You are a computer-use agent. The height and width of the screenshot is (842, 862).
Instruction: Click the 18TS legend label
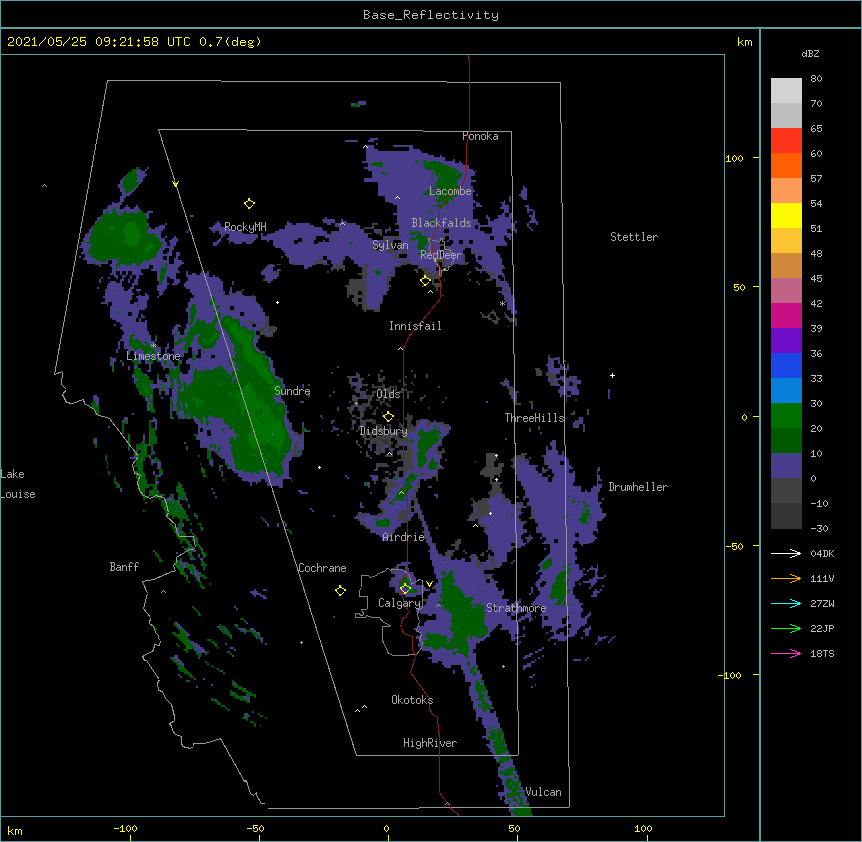click(822, 653)
